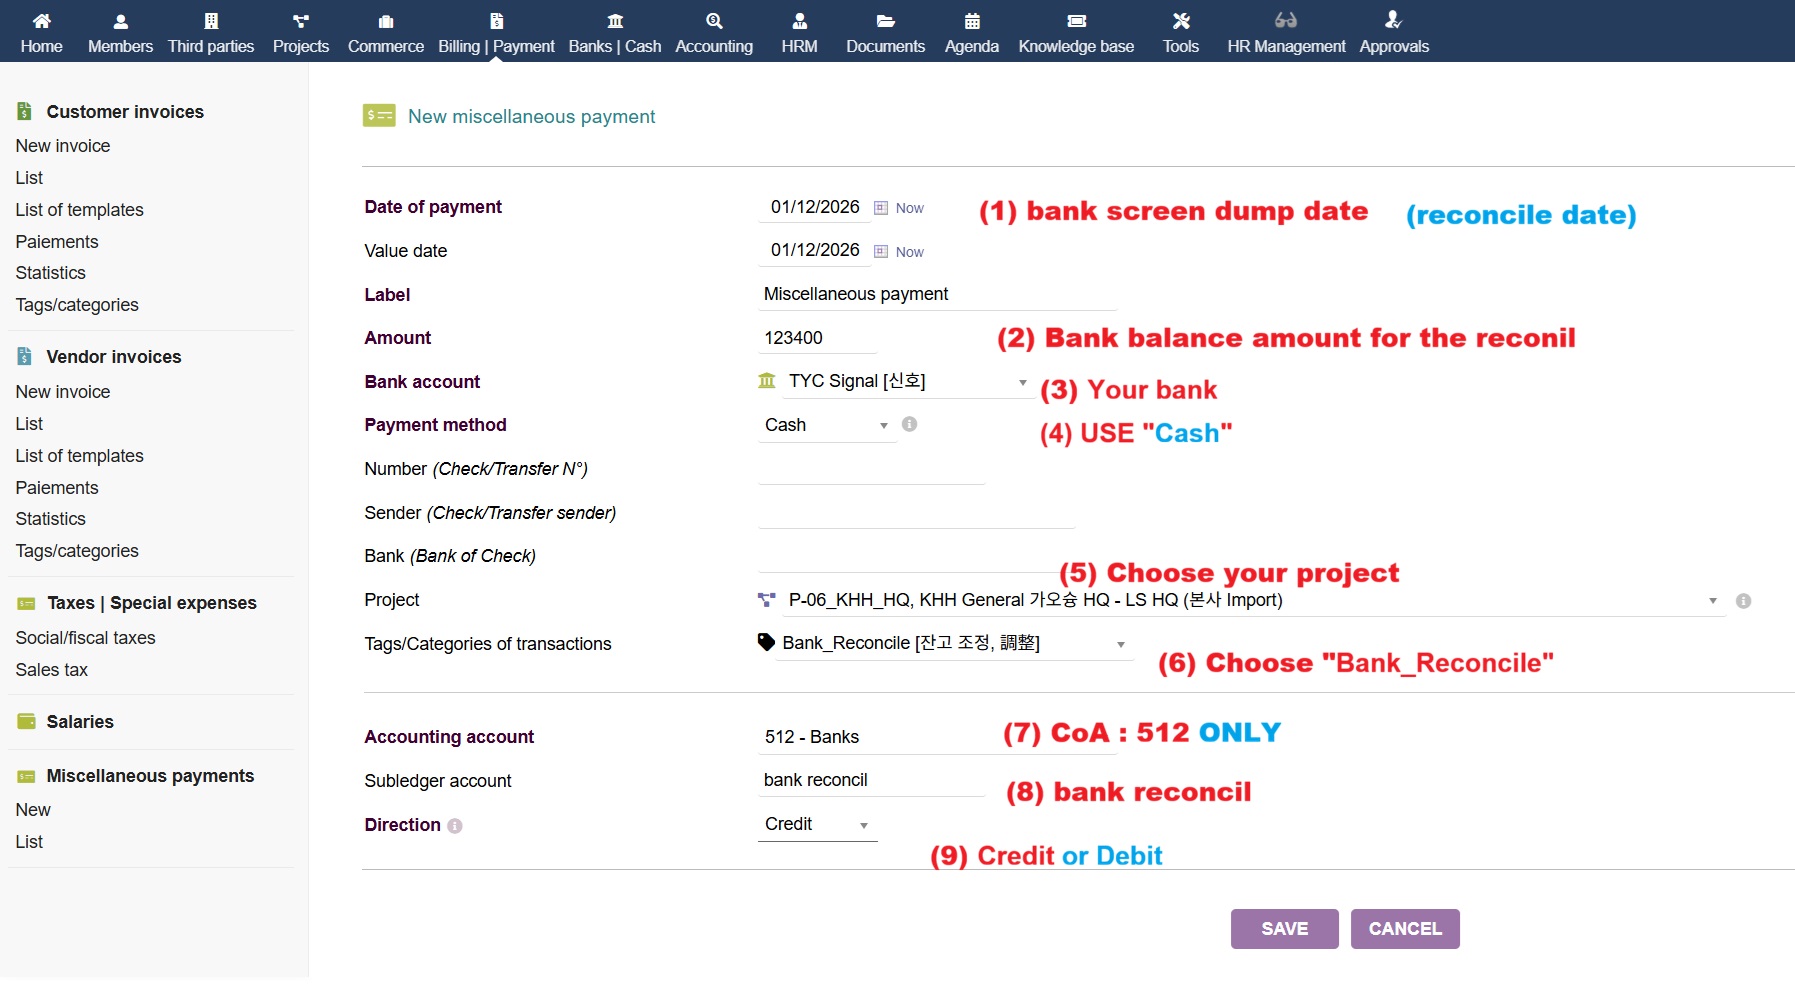Open the Accounting top menu

[x=713, y=32]
